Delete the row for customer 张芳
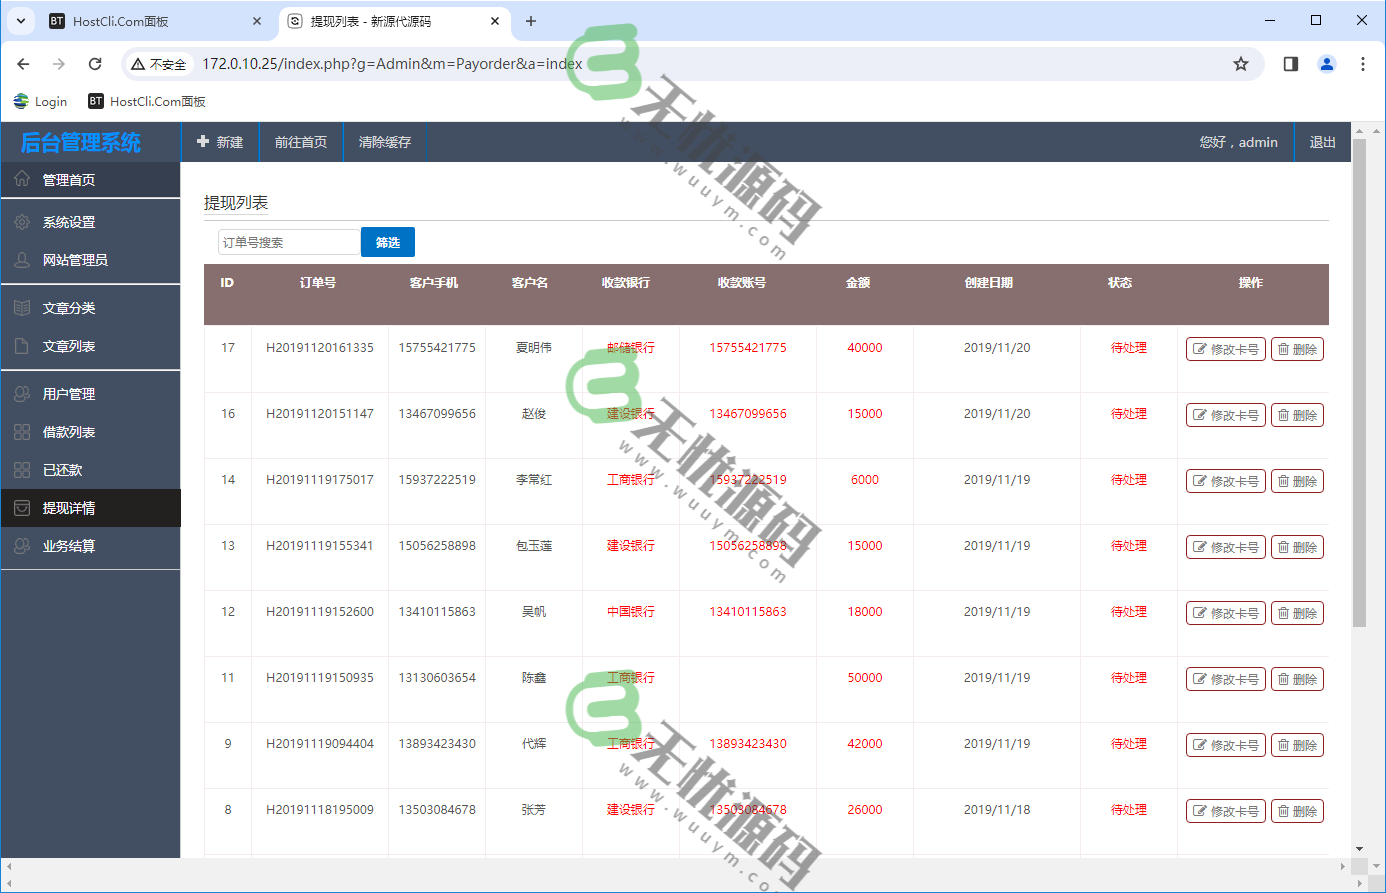Screen dimensions: 1386x893 1297,811
